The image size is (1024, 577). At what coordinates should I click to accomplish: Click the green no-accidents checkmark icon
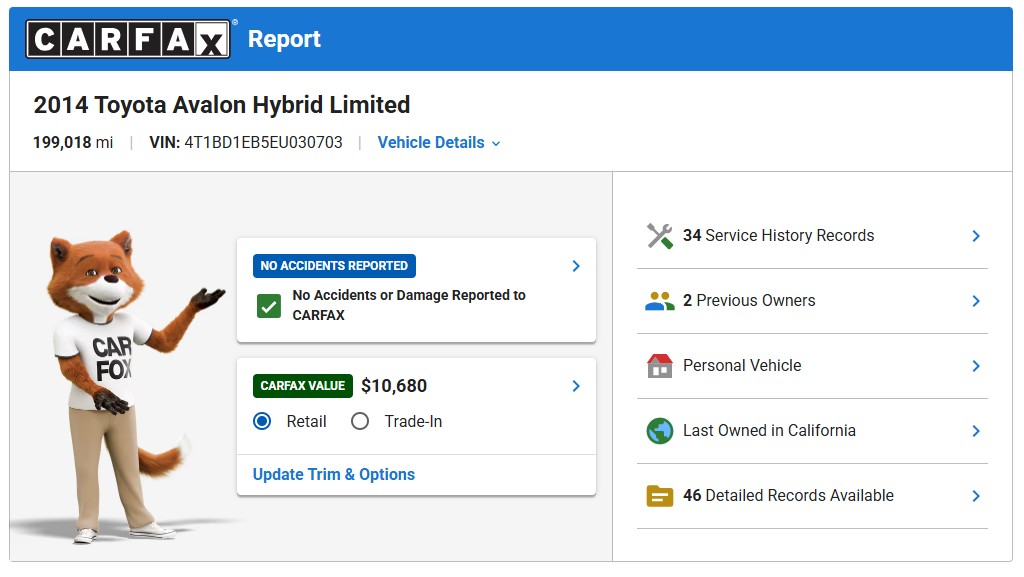click(269, 305)
